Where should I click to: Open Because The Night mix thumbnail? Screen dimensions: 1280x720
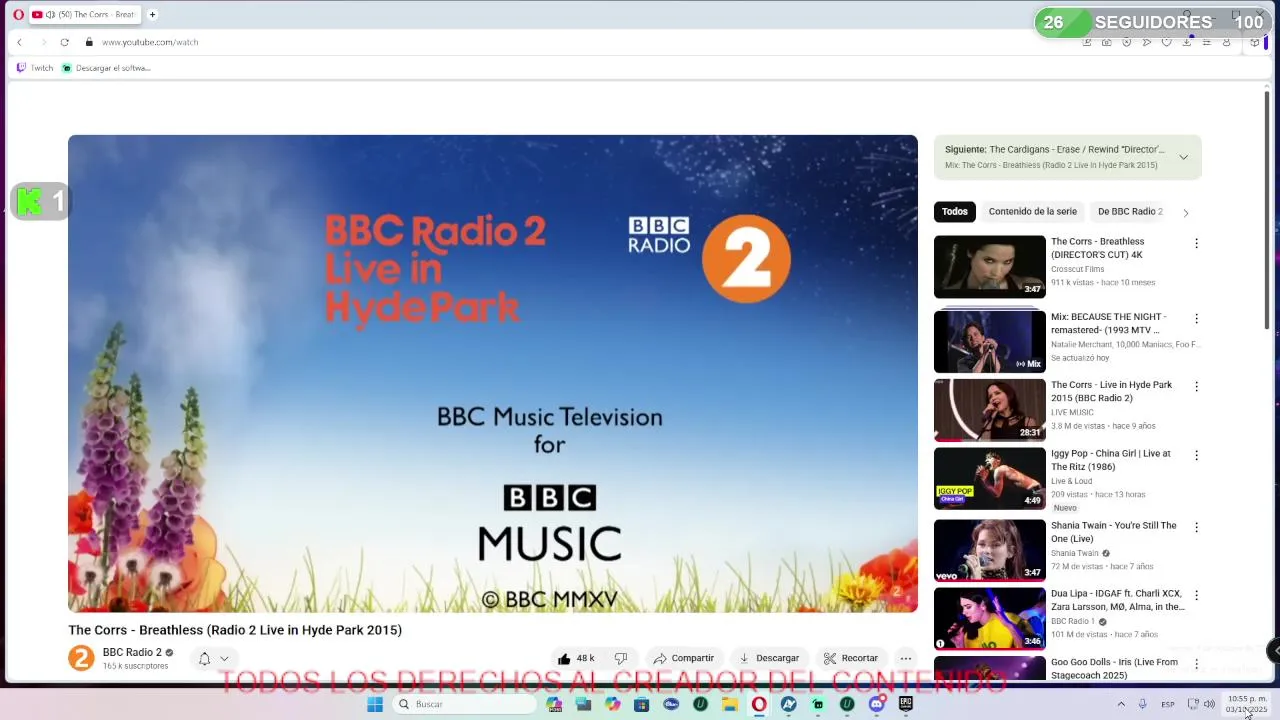tap(989, 342)
